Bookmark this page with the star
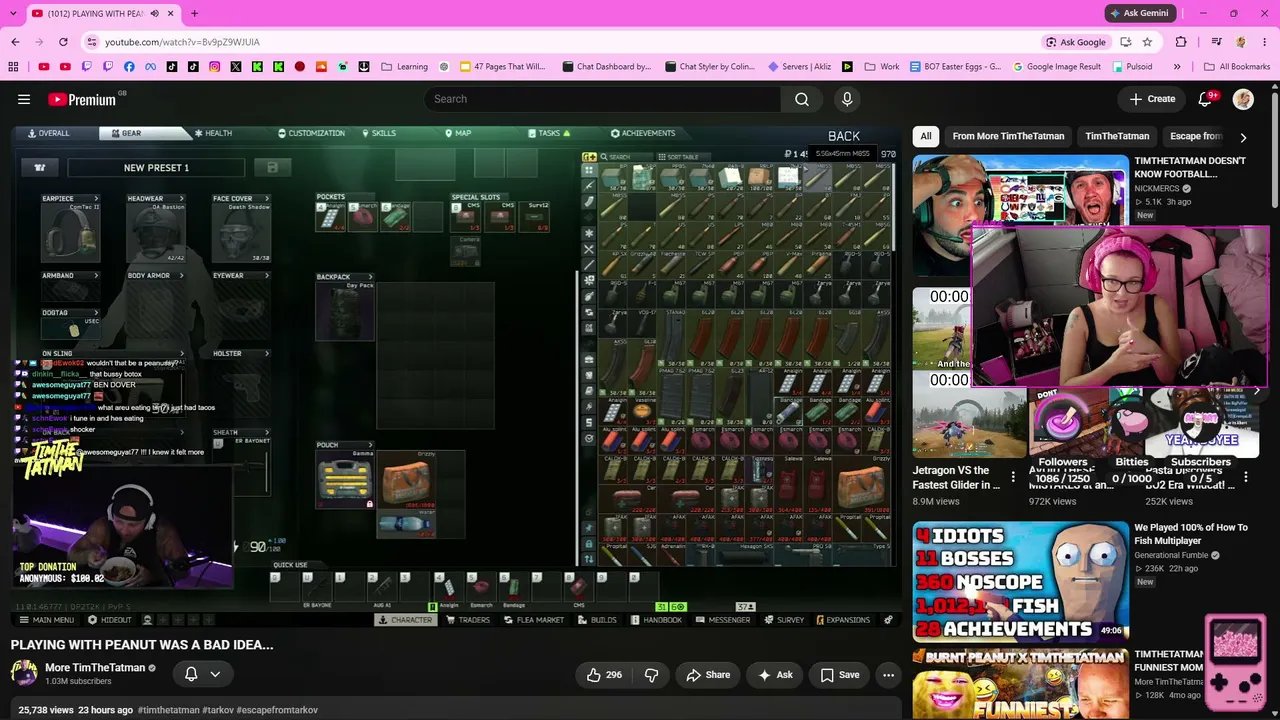Image resolution: width=1280 pixels, height=720 pixels. 1147,42
